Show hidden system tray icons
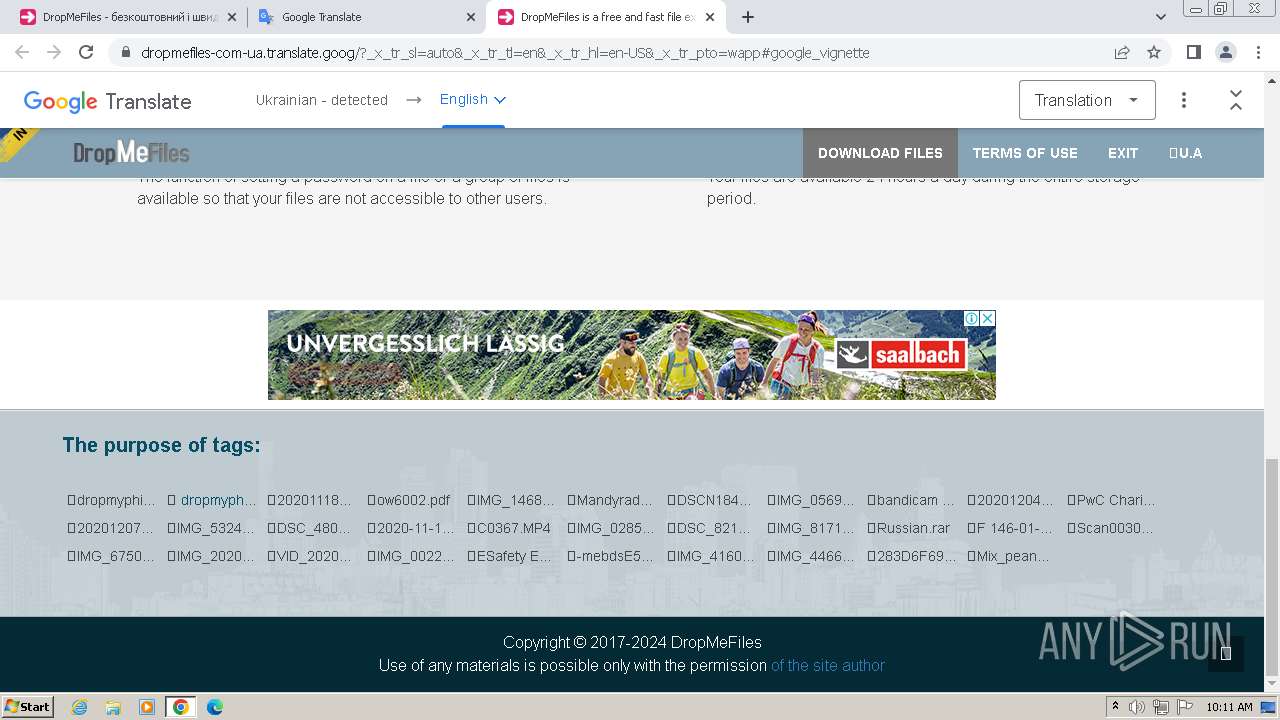Image resolution: width=1280 pixels, height=720 pixels. 1115,707
